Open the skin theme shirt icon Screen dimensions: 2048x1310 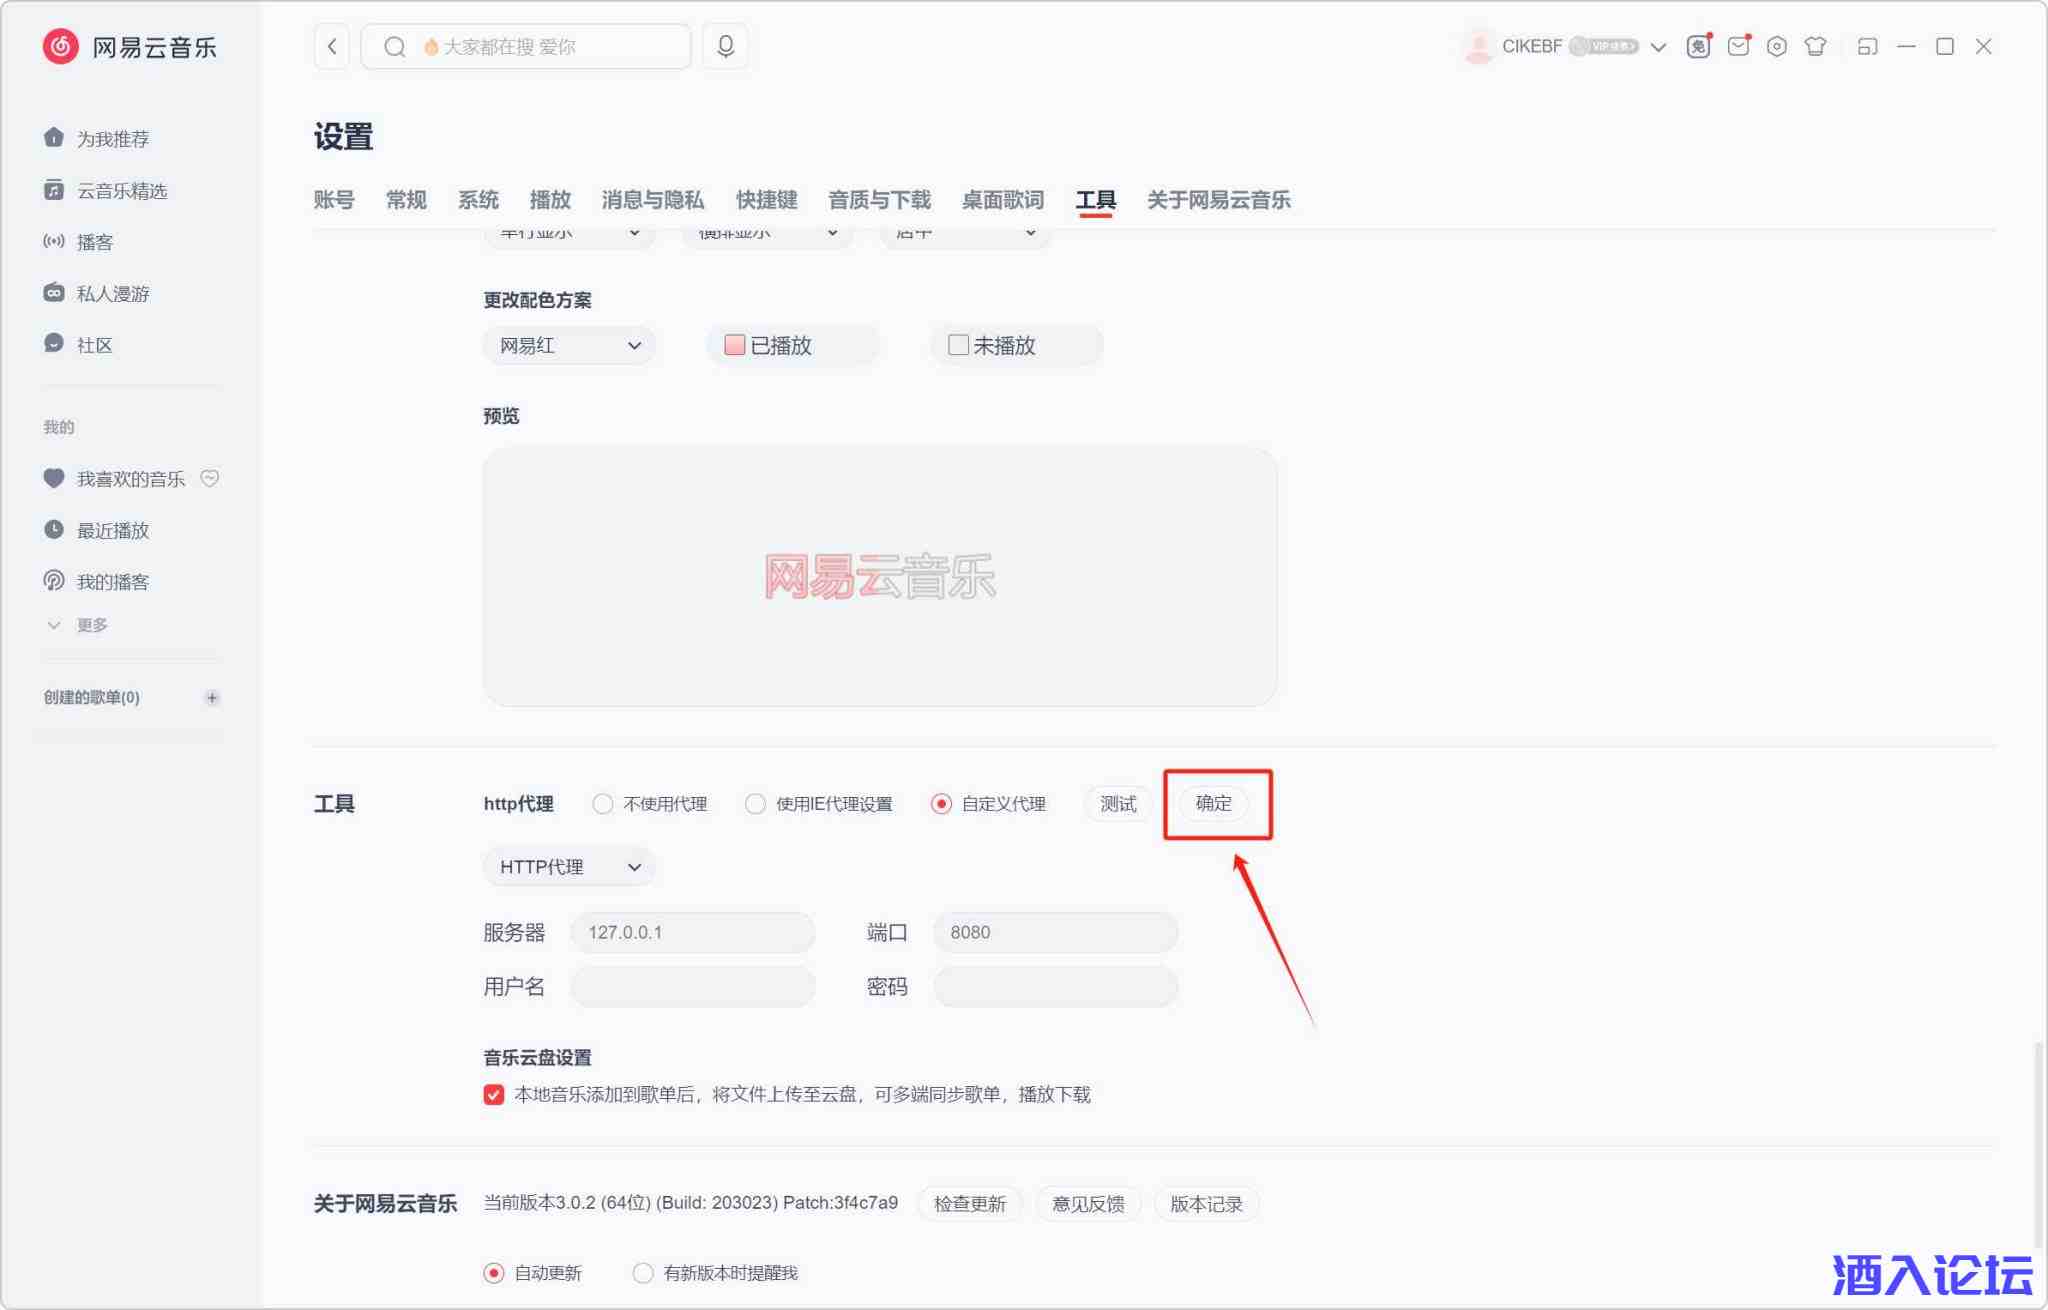(1815, 46)
